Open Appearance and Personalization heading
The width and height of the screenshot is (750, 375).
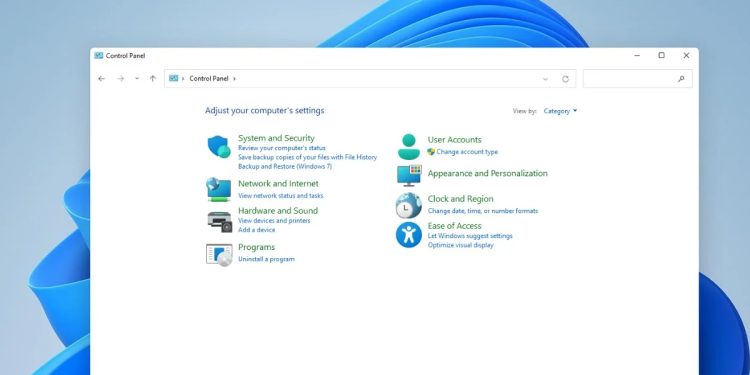click(487, 174)
